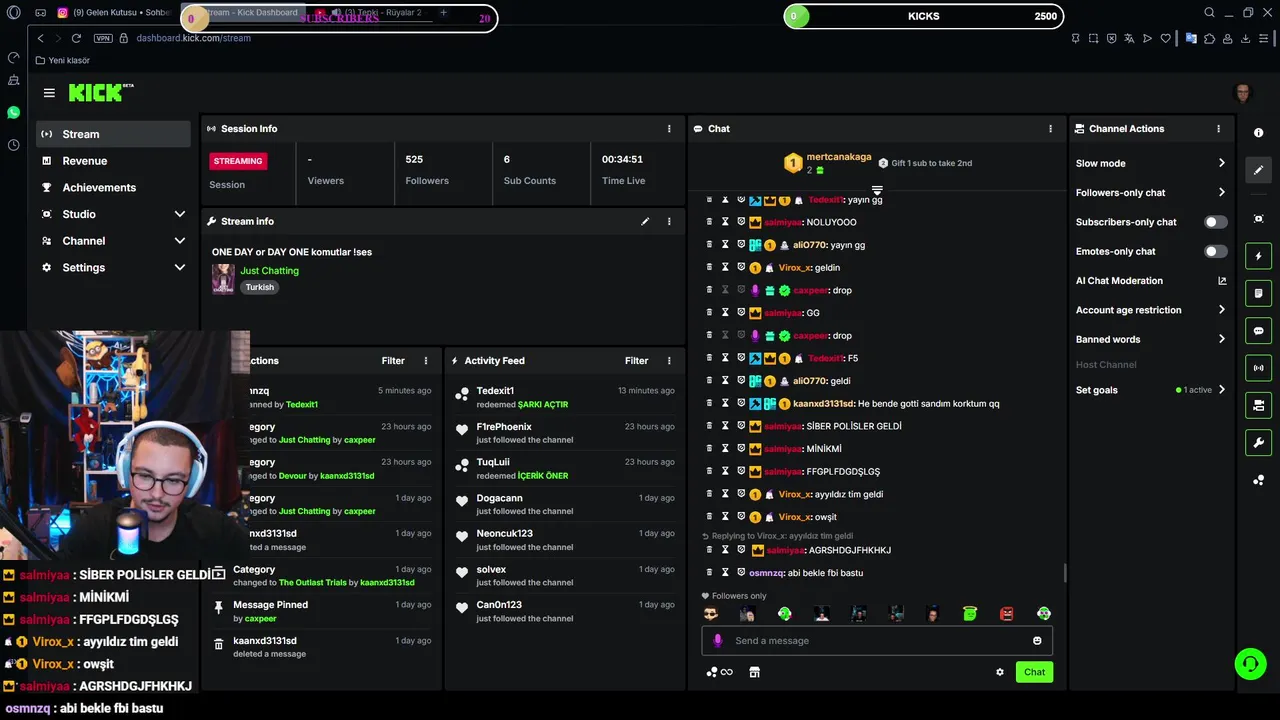Open Tedexit1 in Activity Feed
The image size is (1280, 720).
[x=495, y=391]
